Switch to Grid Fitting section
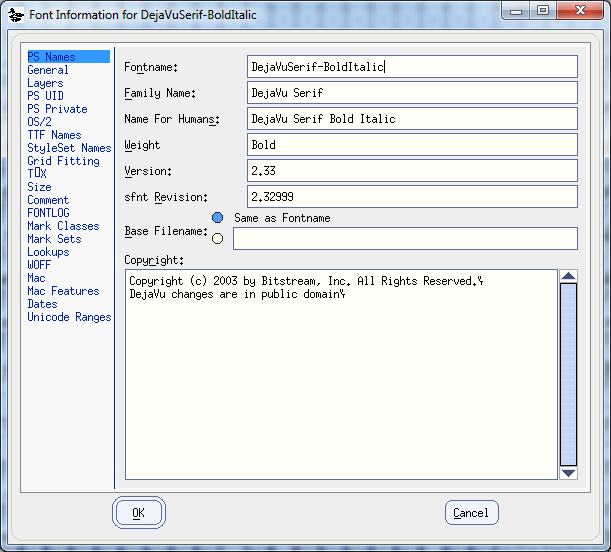This screenshot has width=611, height=552. 63,161
